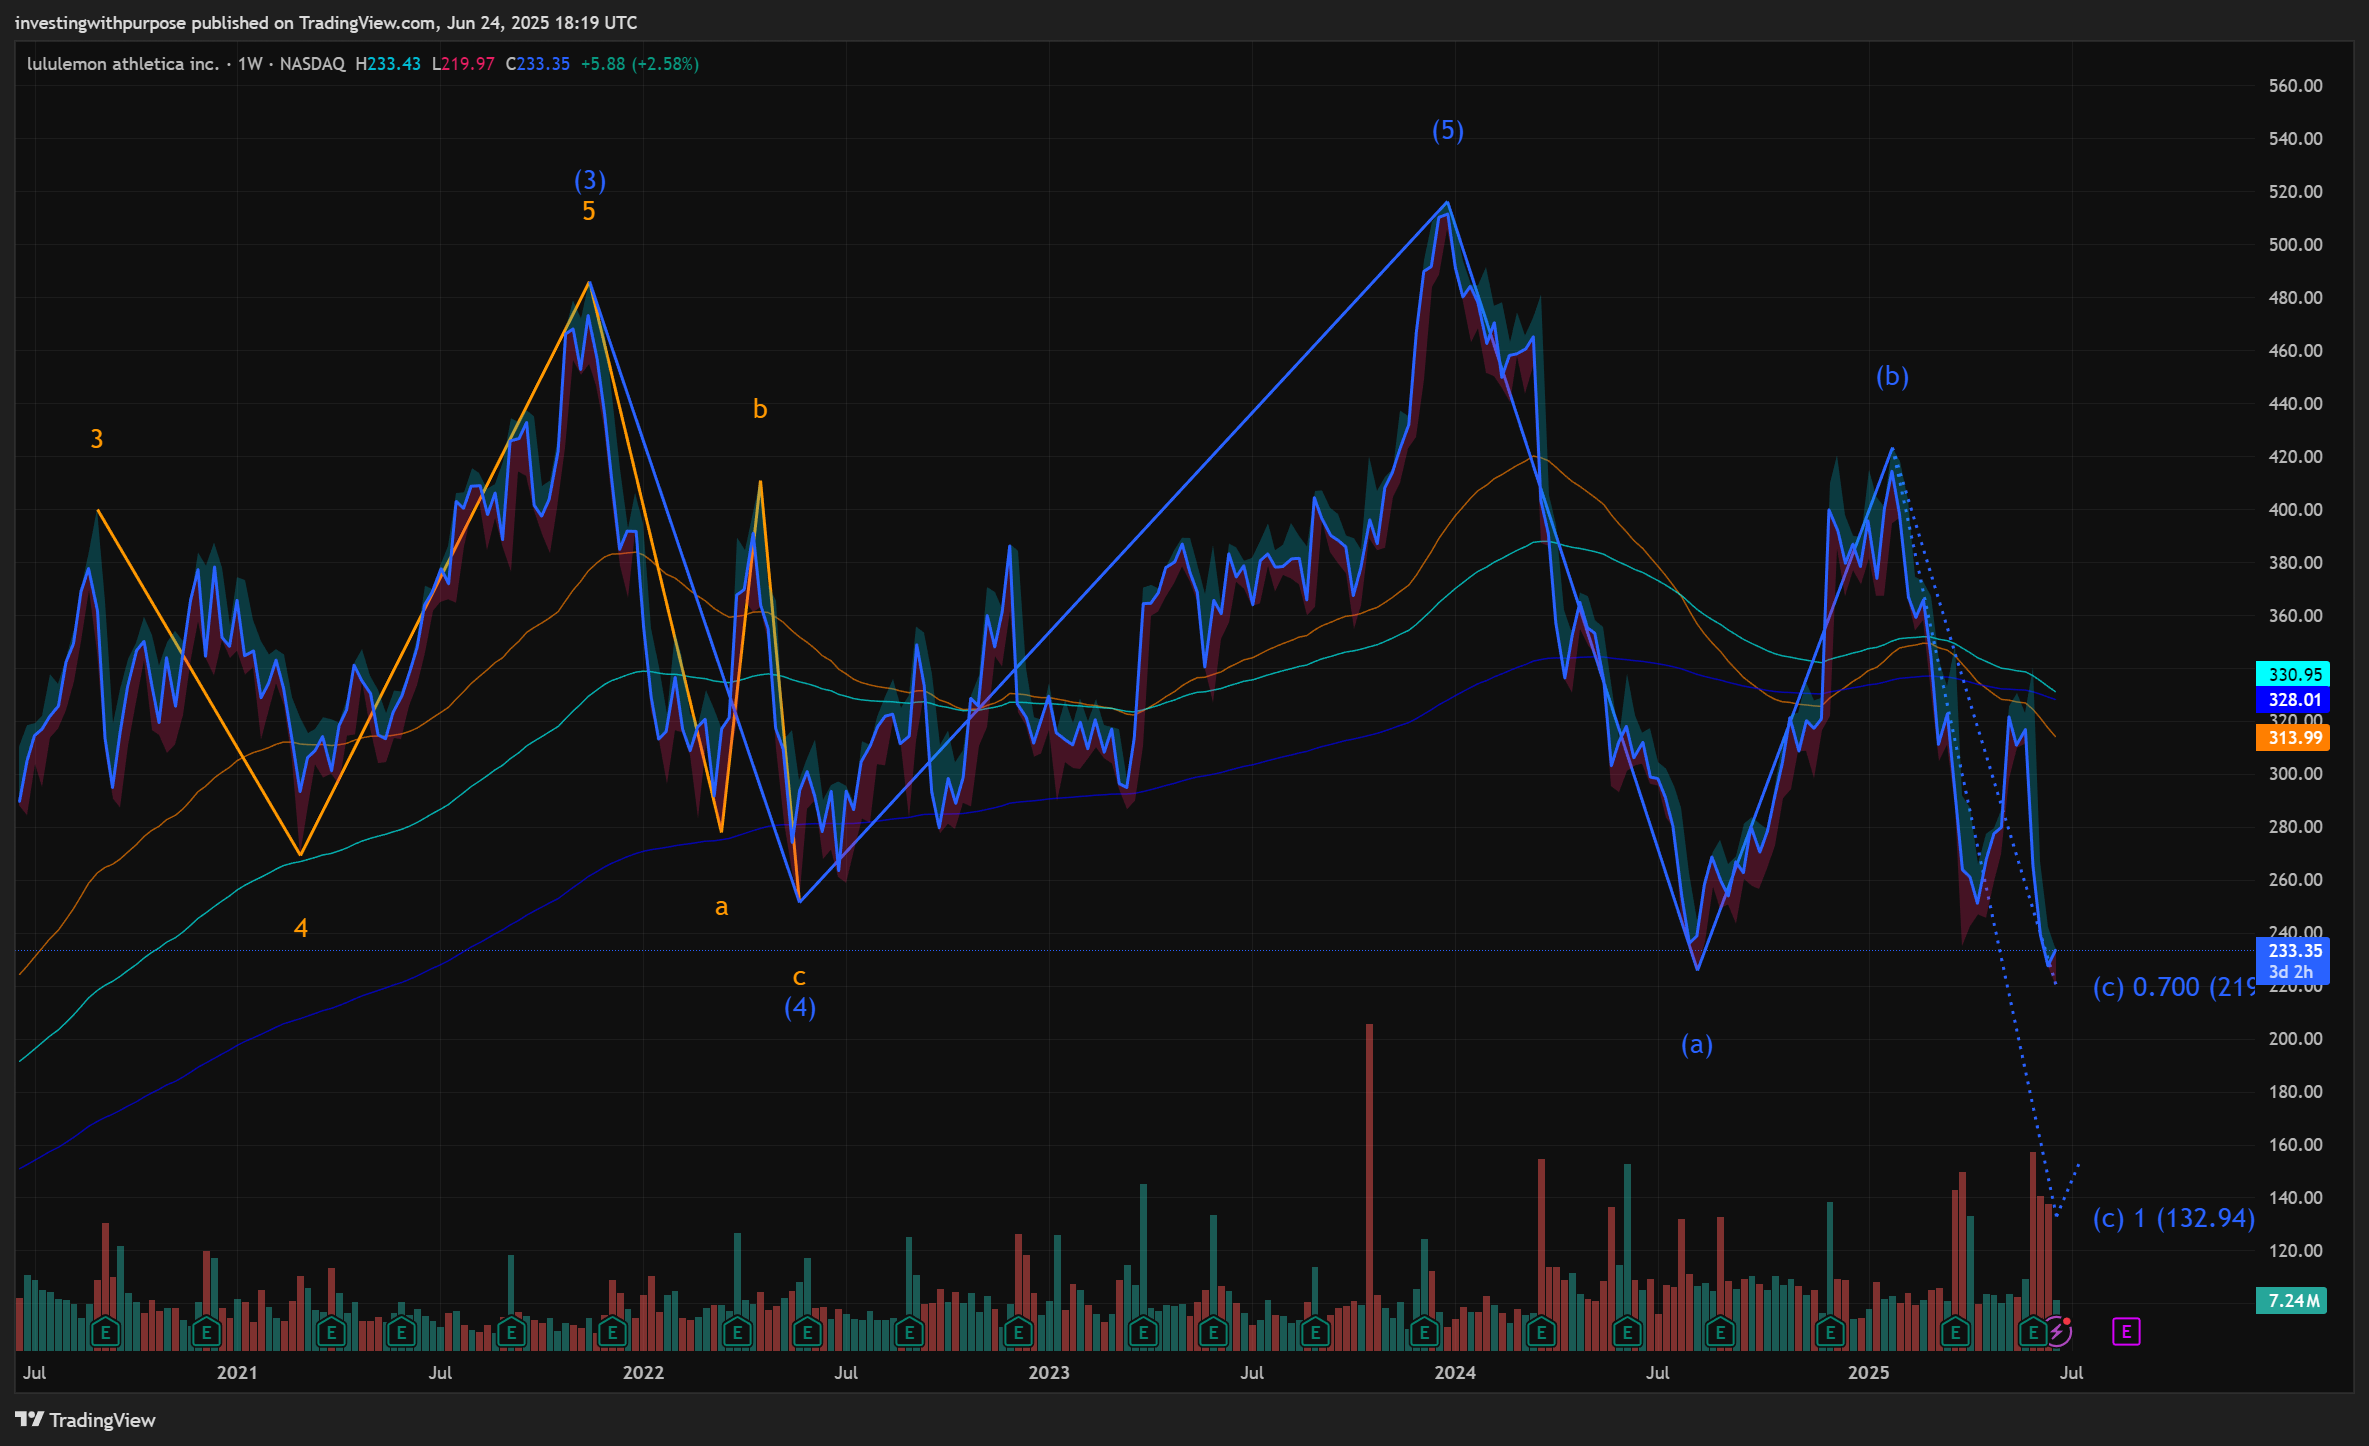
Task: Click the orange 313.99 price label
Action: (x=2292, y=738)
